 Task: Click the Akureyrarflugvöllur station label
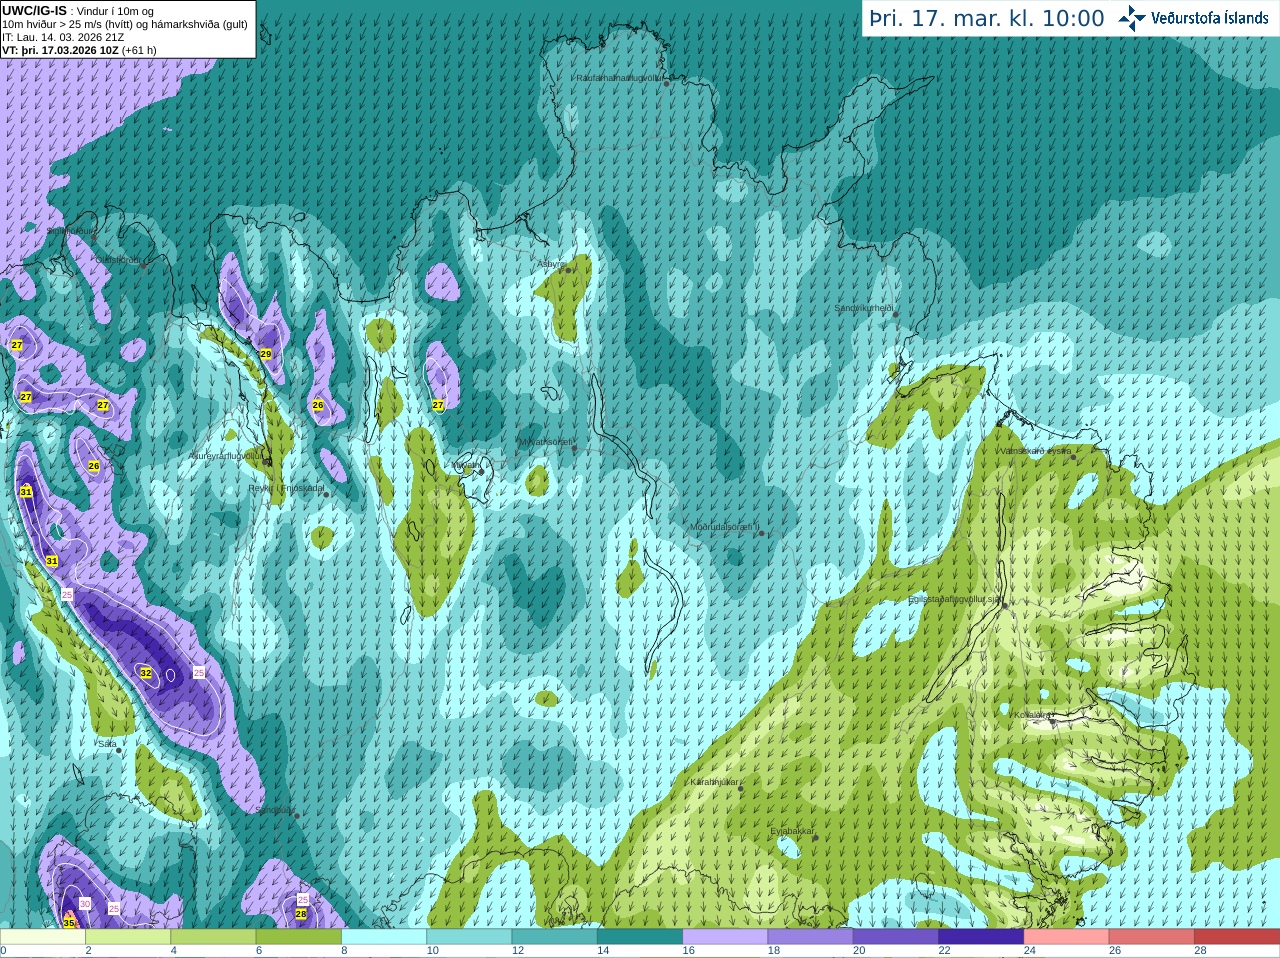click(227, 456)
